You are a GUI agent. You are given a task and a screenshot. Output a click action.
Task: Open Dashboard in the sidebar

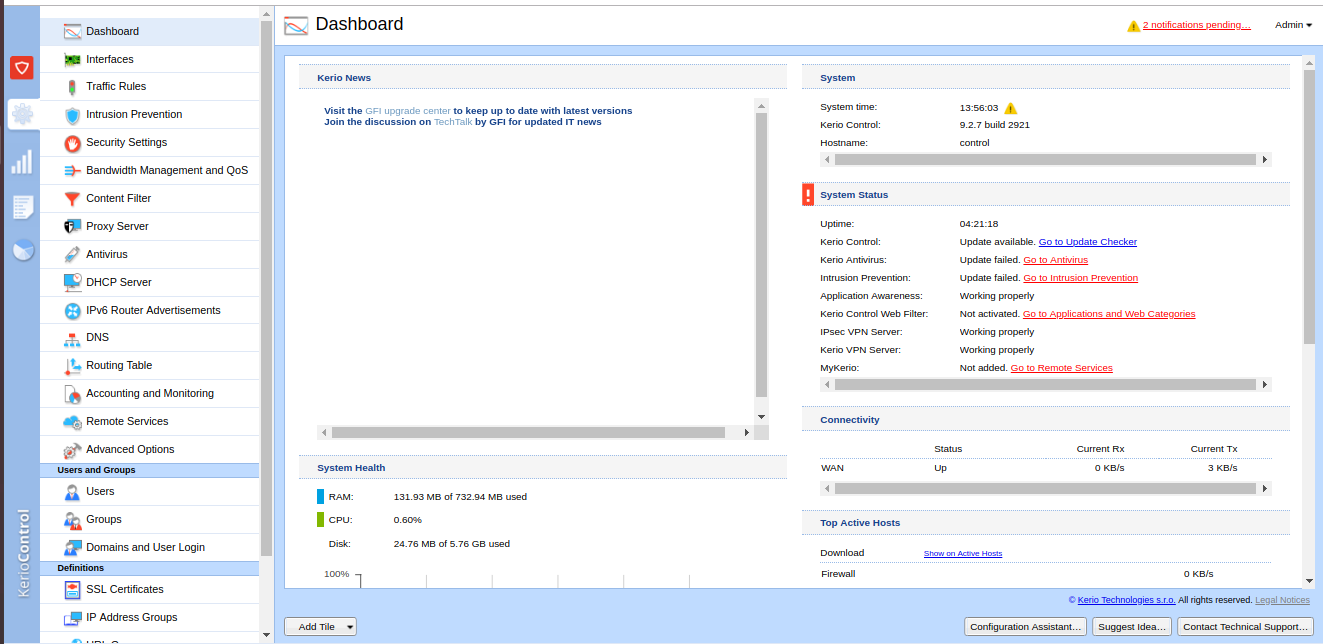pyautogui.click(x=150, y=31)
